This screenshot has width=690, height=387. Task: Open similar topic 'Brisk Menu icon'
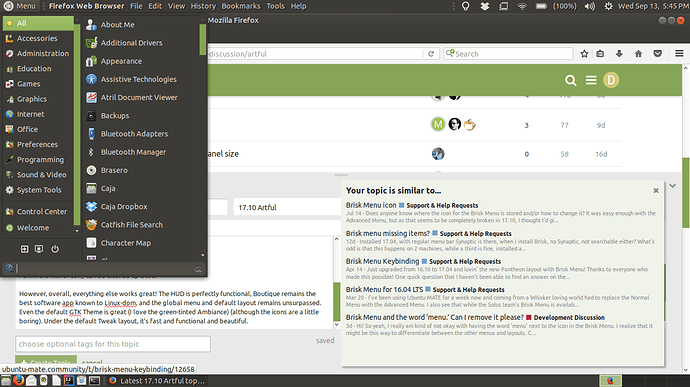[x=371, y=205]
